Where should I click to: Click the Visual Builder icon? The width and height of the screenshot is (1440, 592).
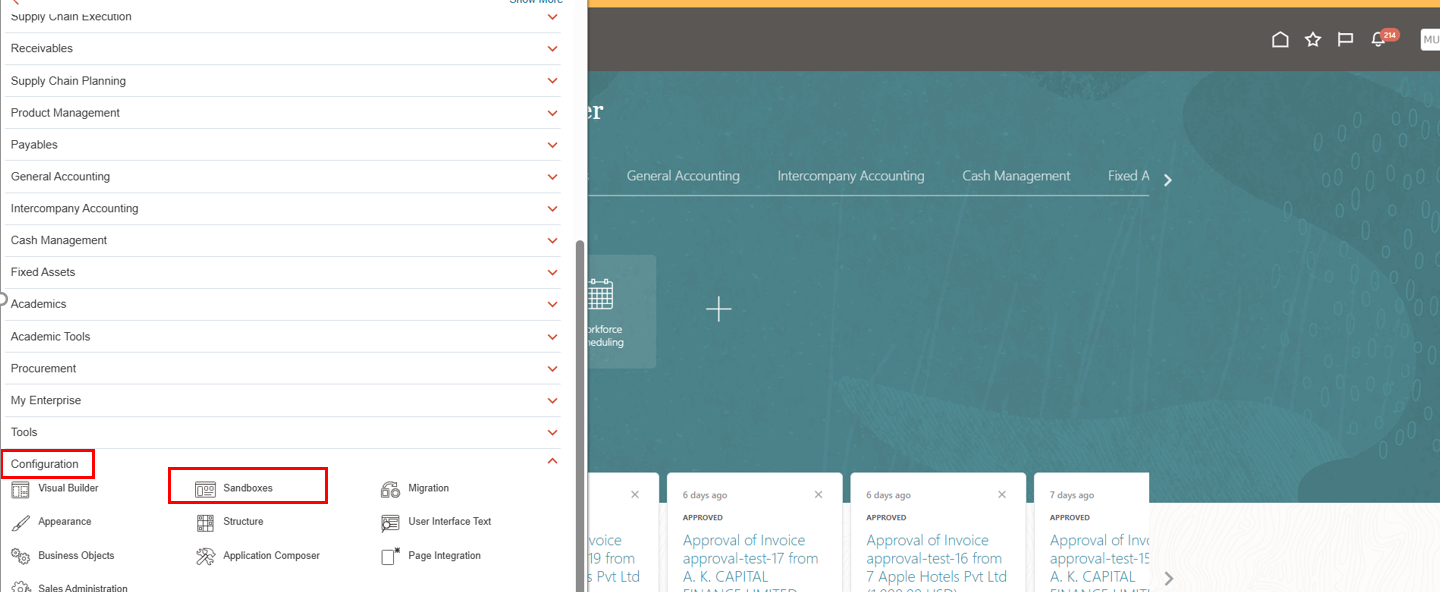click(x=20, y=490)
